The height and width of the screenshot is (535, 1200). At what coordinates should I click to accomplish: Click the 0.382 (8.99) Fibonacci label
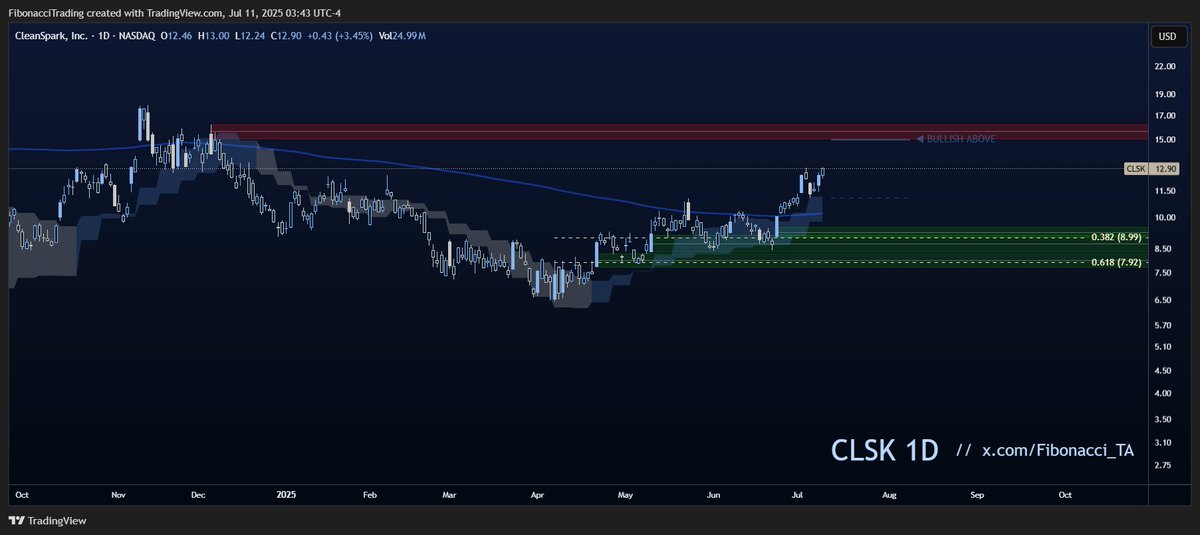(x=1116, y=237)
